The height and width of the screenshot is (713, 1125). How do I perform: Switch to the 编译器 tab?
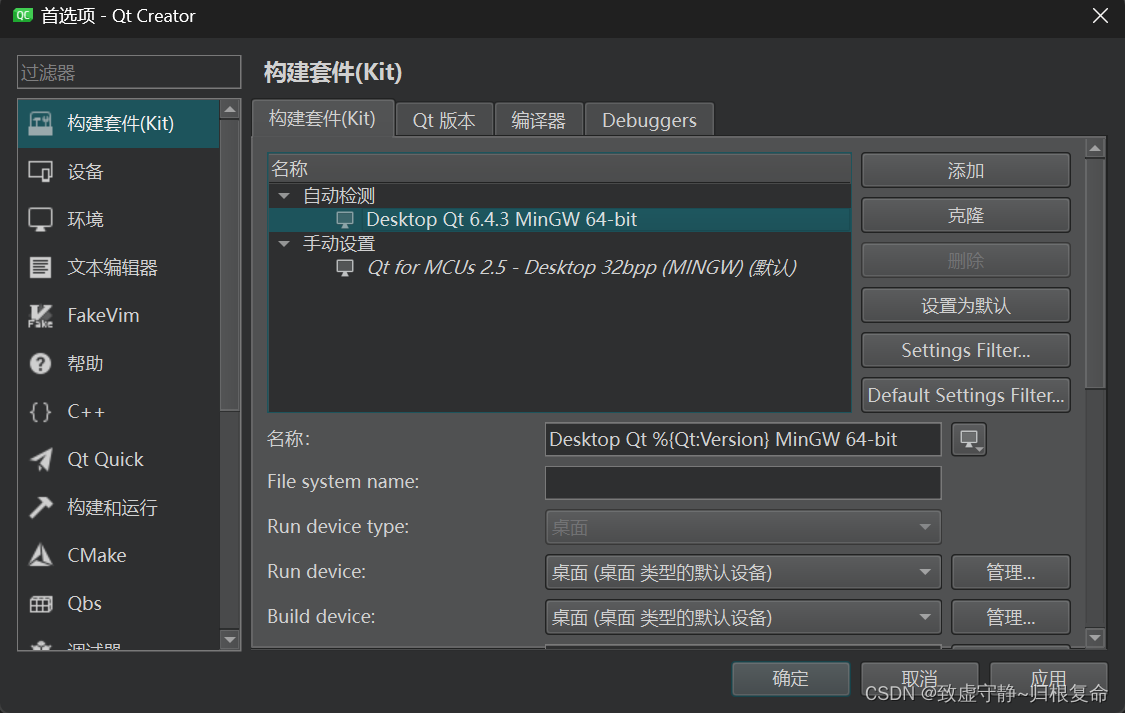click(538, 120)
